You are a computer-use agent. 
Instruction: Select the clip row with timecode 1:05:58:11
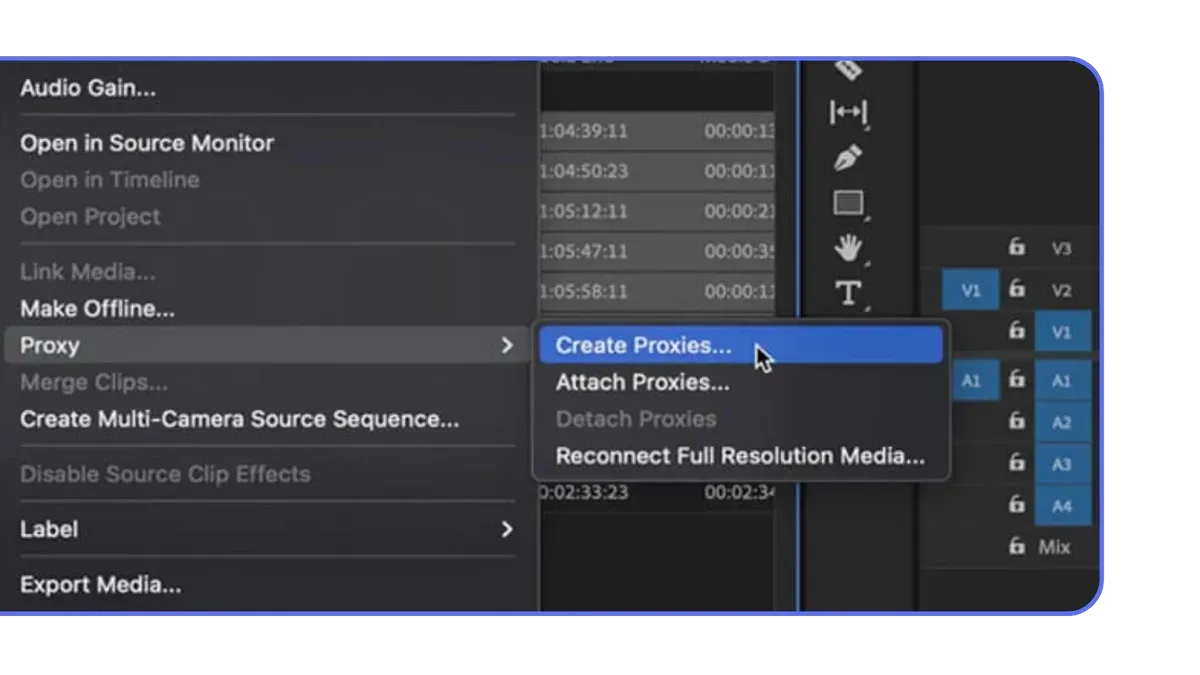(658, 291)
